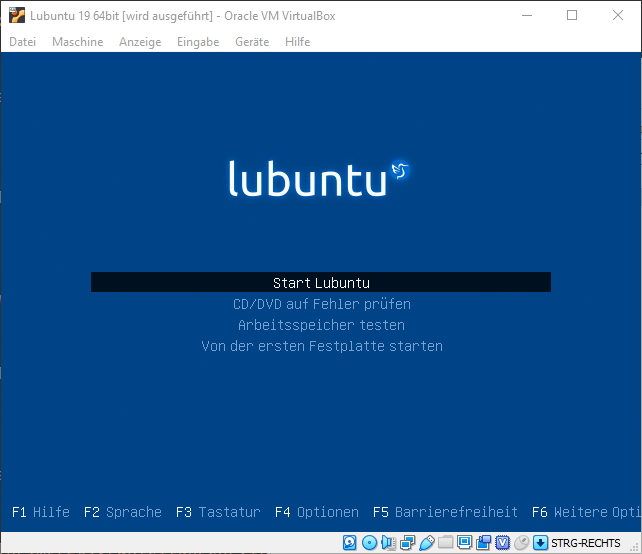
Task: Click F4 Optionen option
Action: 316,512
